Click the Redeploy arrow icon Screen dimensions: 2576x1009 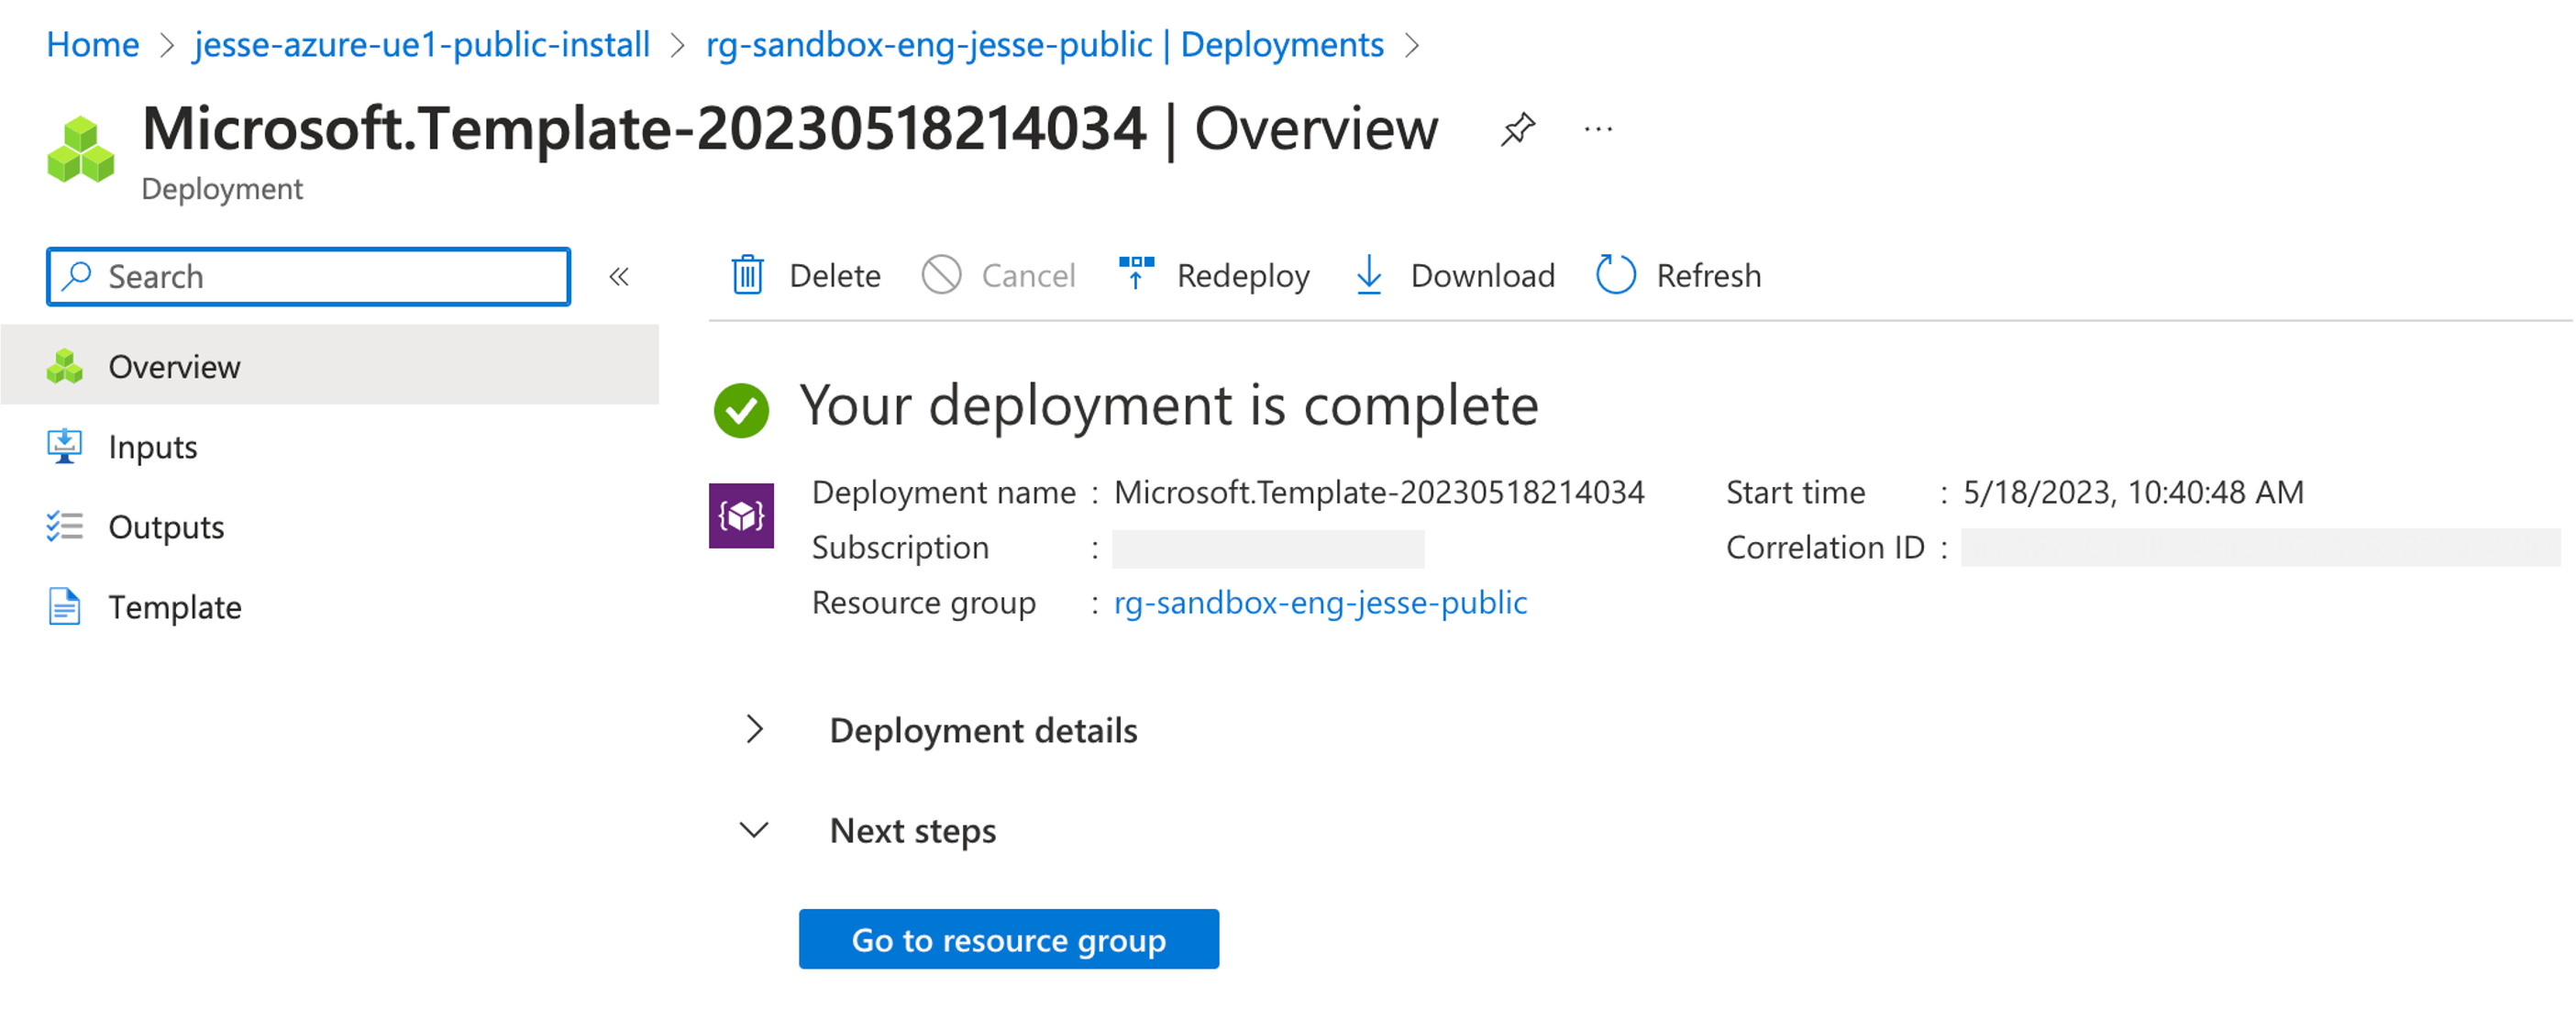[x=1136, y=273]
